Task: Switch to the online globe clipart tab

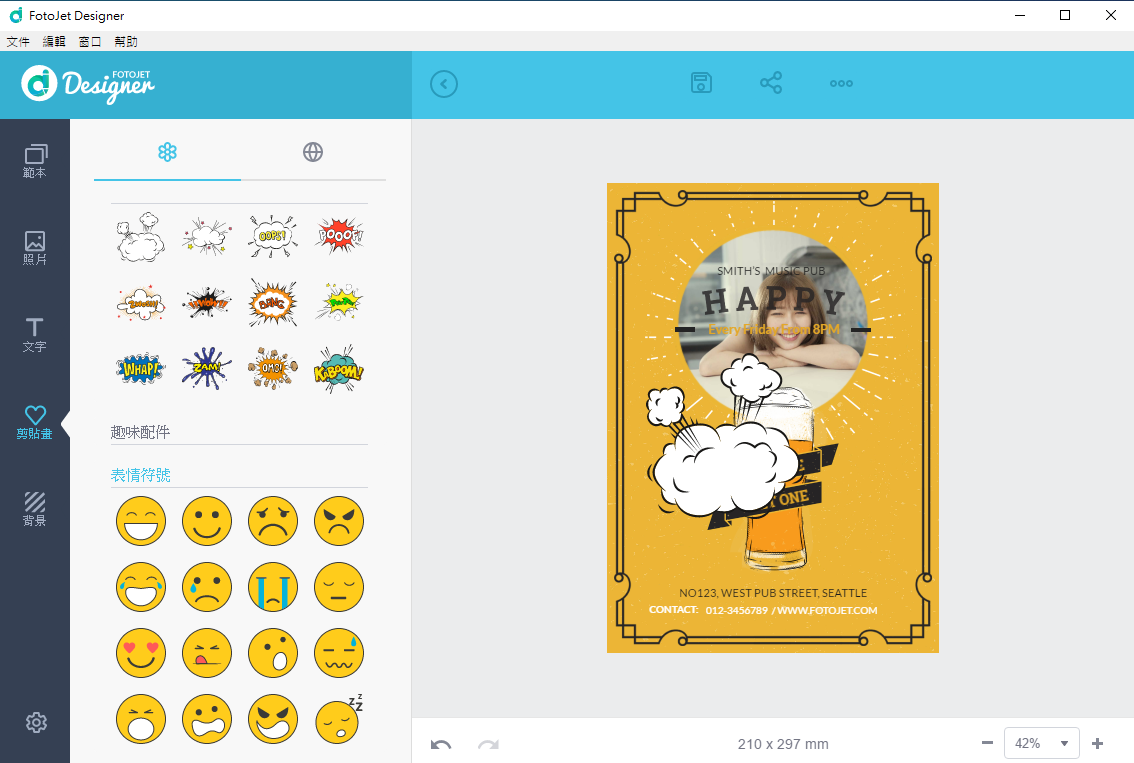Action: point(313,152)
